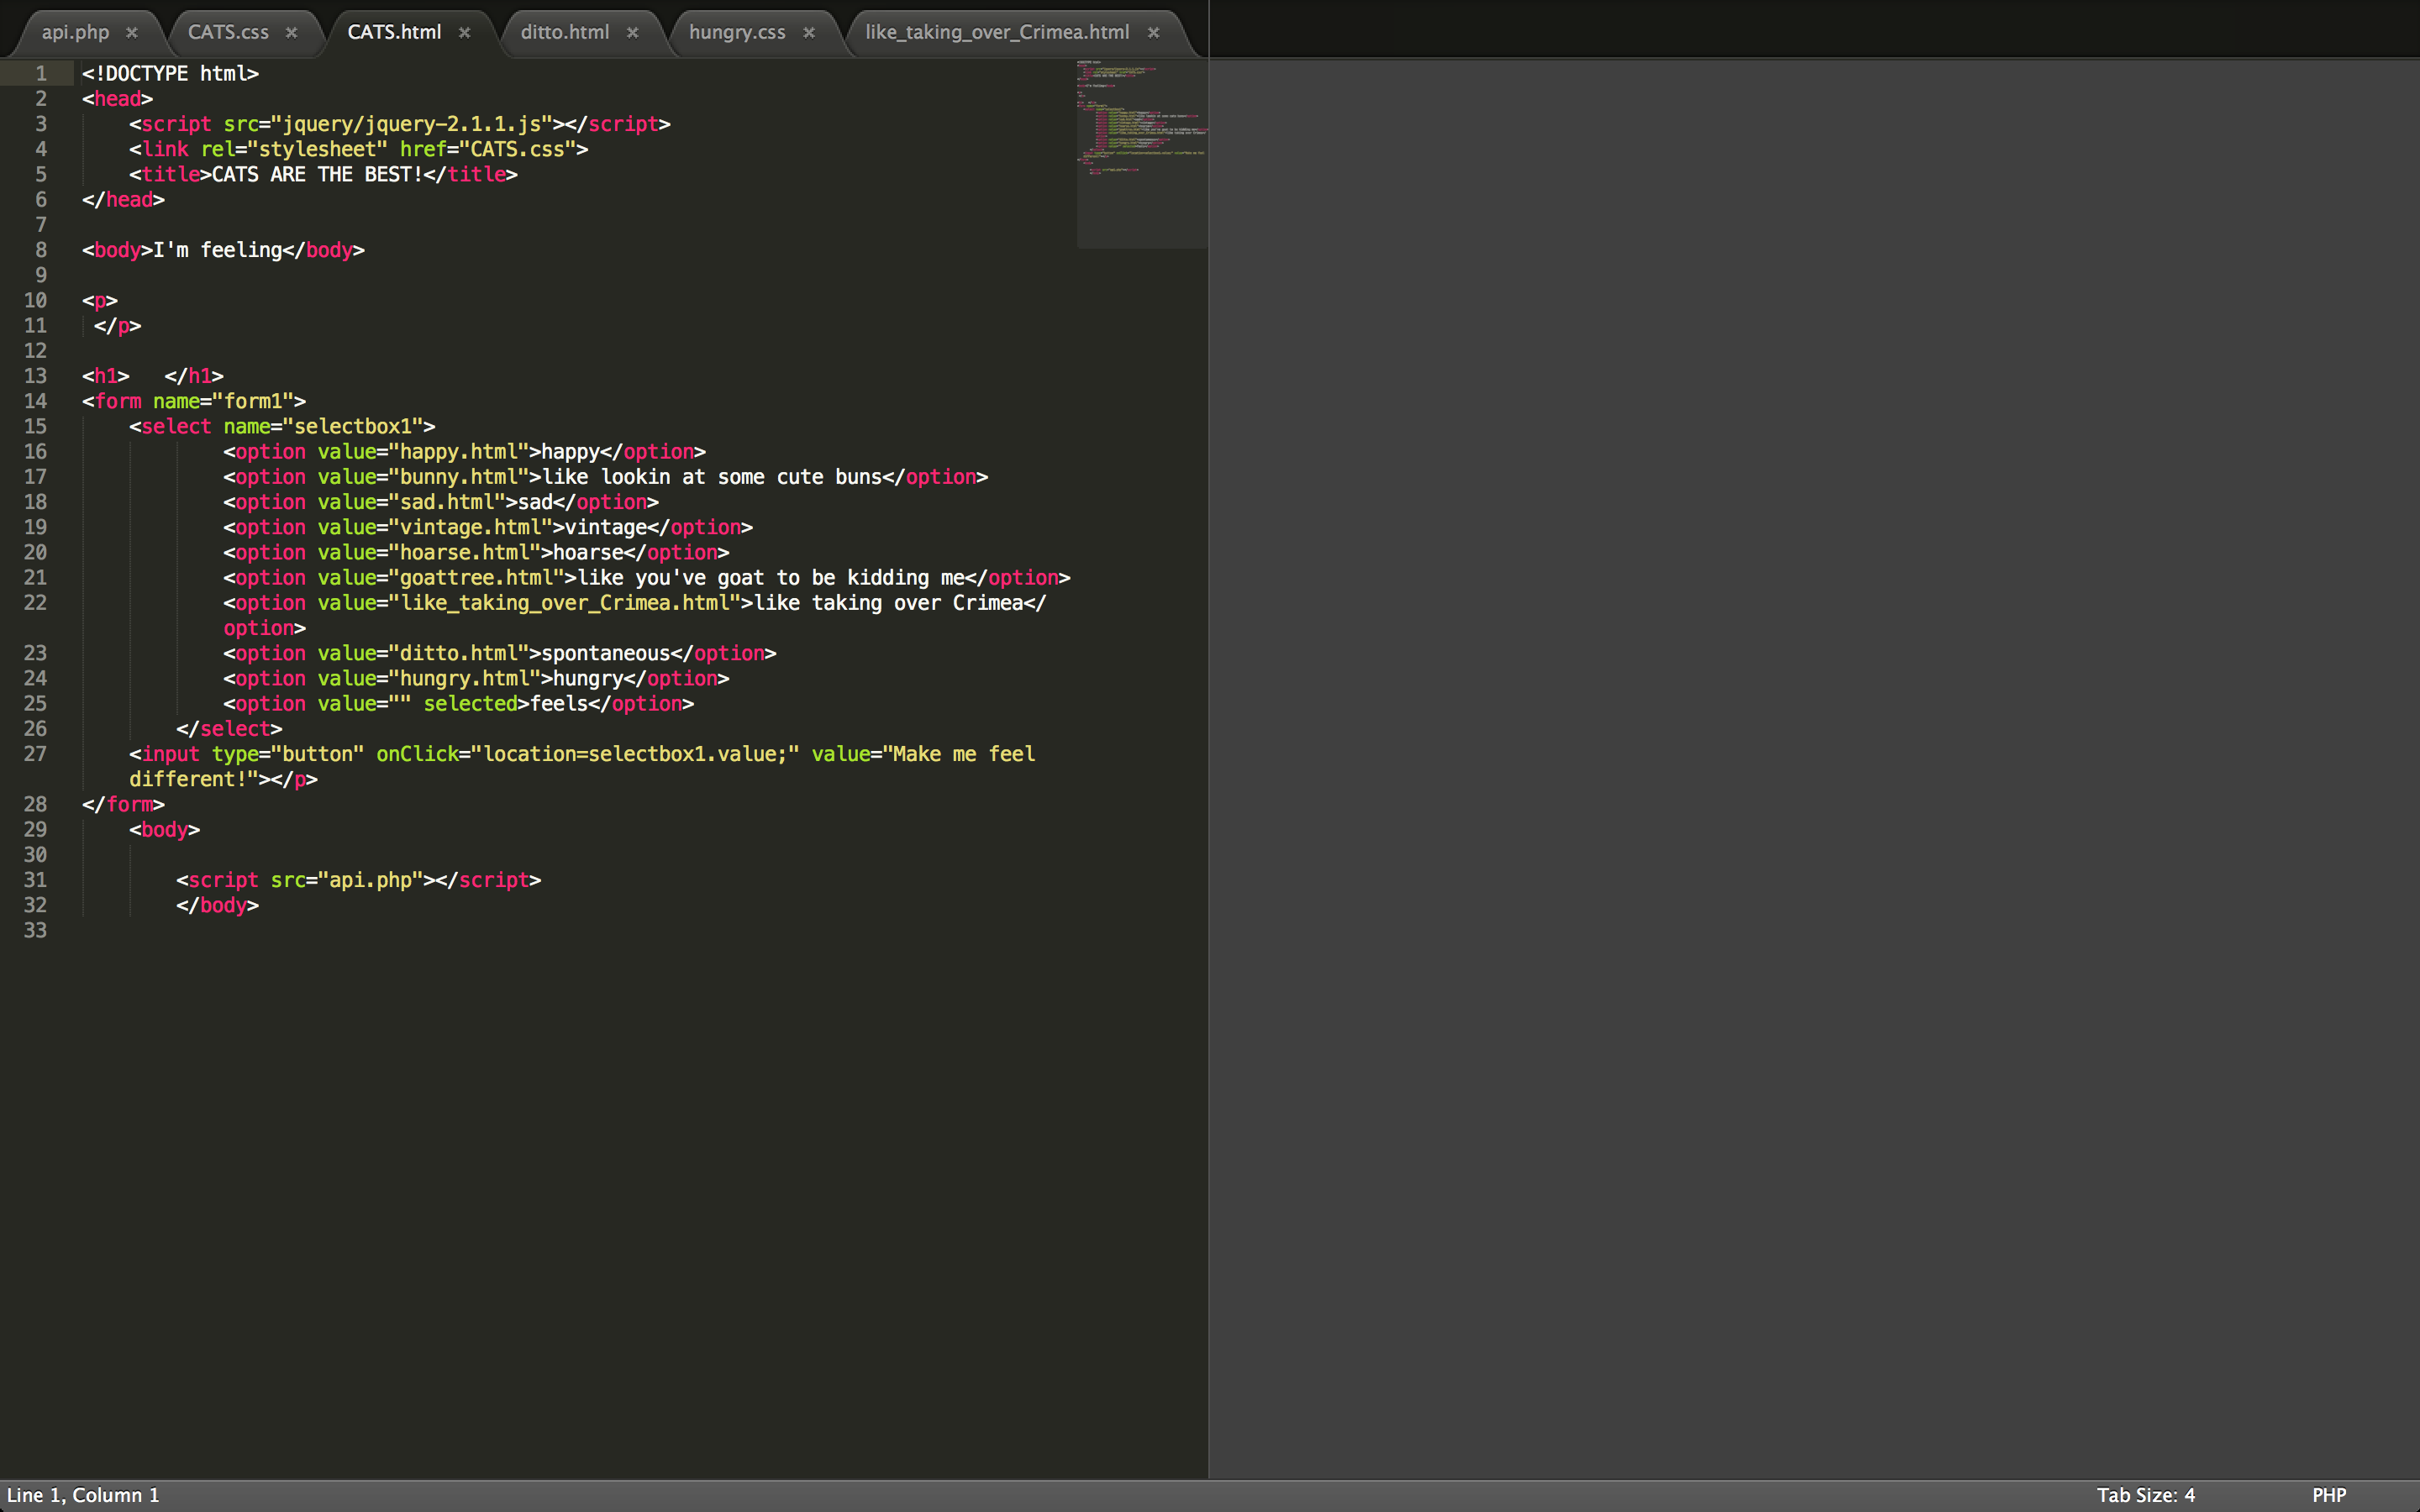Viewport: 2420px width, 1512px height.
Task: Click line number 27 in gutter
Action: pos(35,754)
